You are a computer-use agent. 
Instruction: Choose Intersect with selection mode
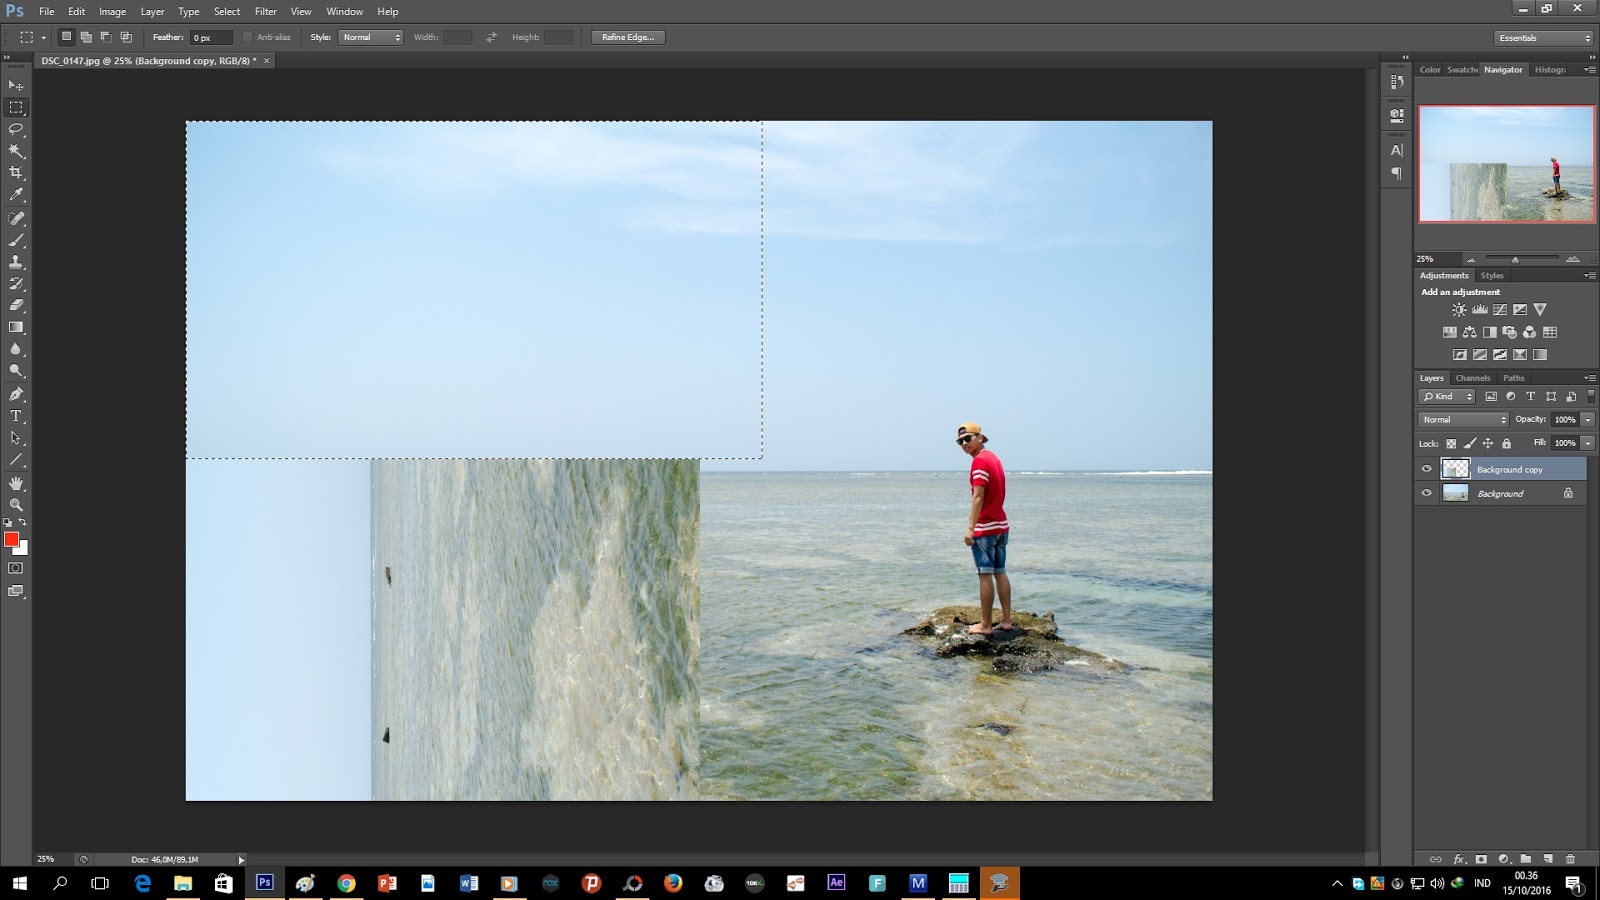point(126,37)
